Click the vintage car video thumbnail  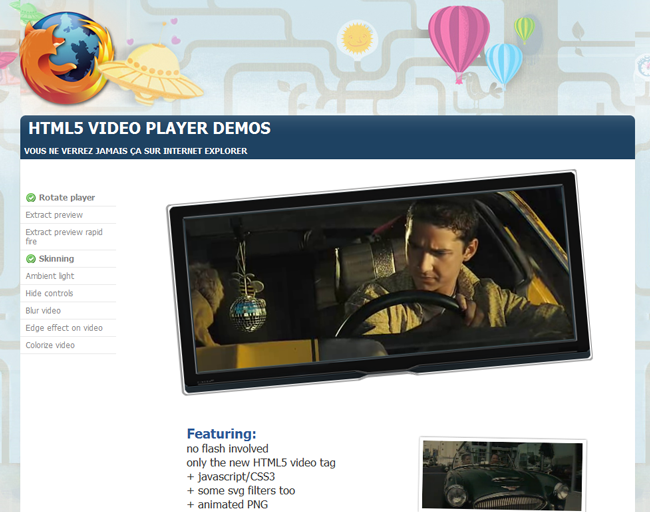pos(501,476)
